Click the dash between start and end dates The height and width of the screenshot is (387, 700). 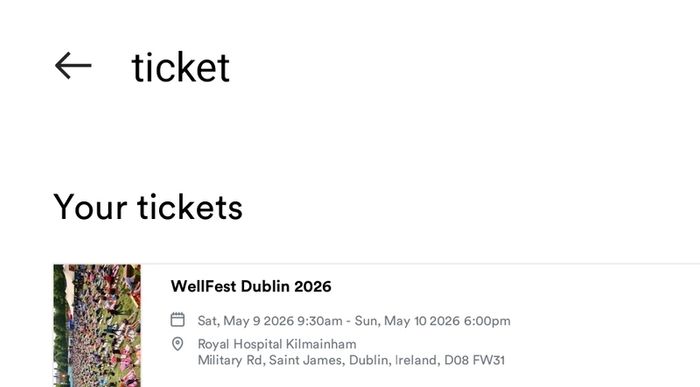click(348, 321)
